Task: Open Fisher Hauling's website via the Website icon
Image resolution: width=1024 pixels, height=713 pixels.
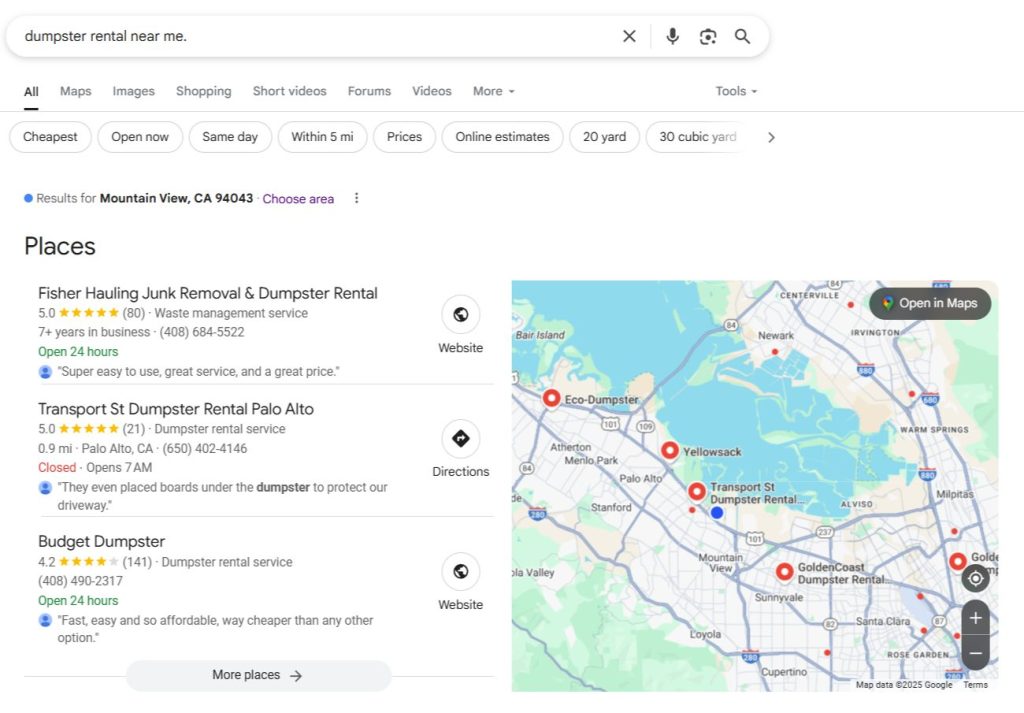Action: coord(460,313)
